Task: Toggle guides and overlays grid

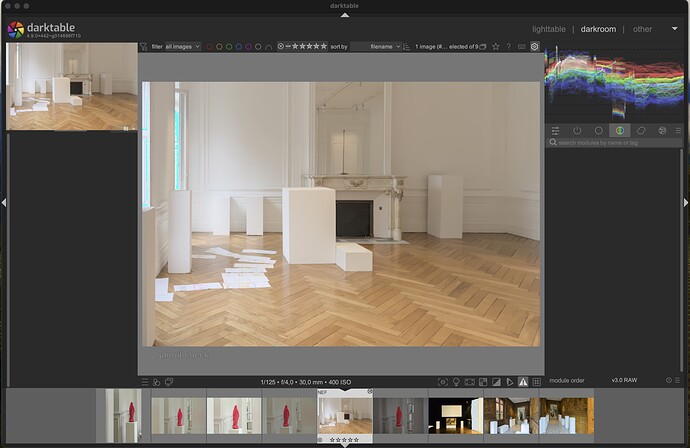Action: (536, 382)
